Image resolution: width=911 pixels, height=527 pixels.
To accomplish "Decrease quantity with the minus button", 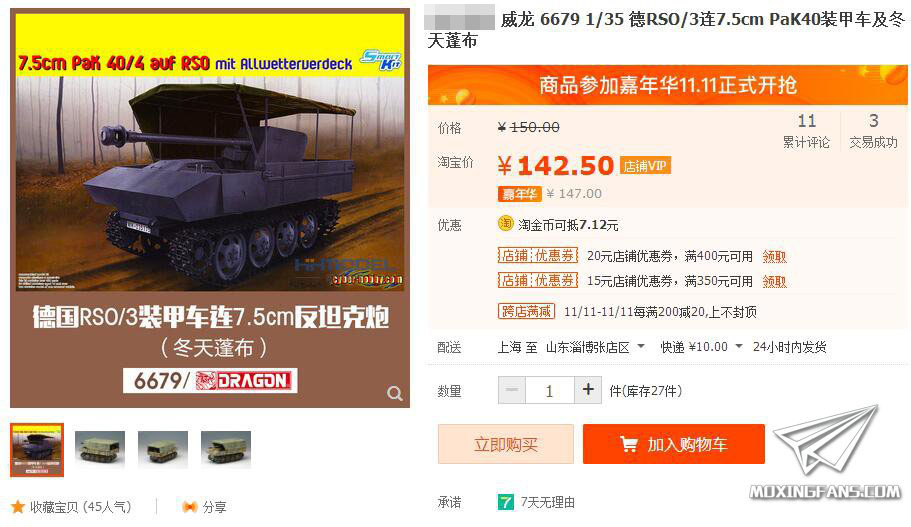I will tap(512, 390).
